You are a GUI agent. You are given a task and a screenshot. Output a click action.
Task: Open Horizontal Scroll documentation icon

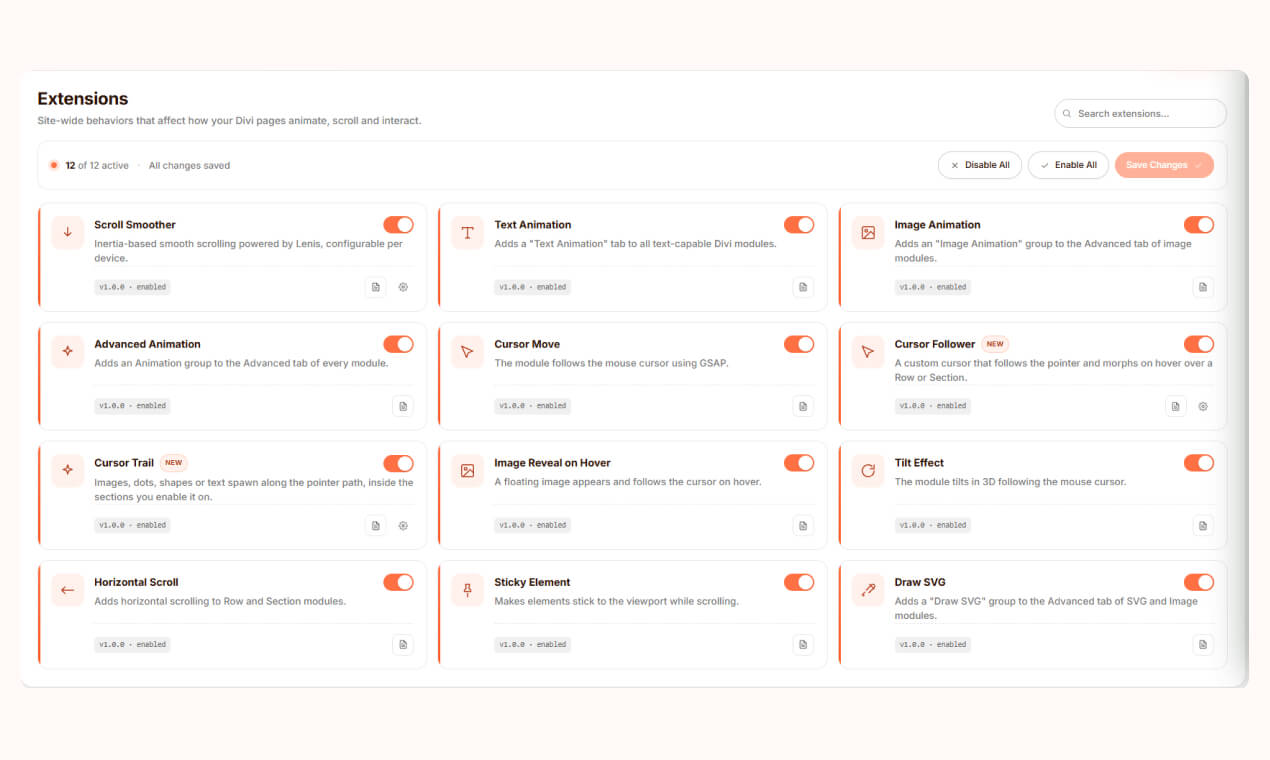click(403, 645)
